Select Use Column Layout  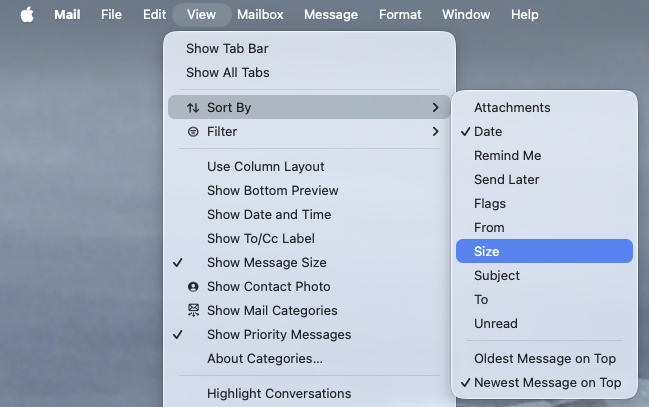(x=265, y=167)
